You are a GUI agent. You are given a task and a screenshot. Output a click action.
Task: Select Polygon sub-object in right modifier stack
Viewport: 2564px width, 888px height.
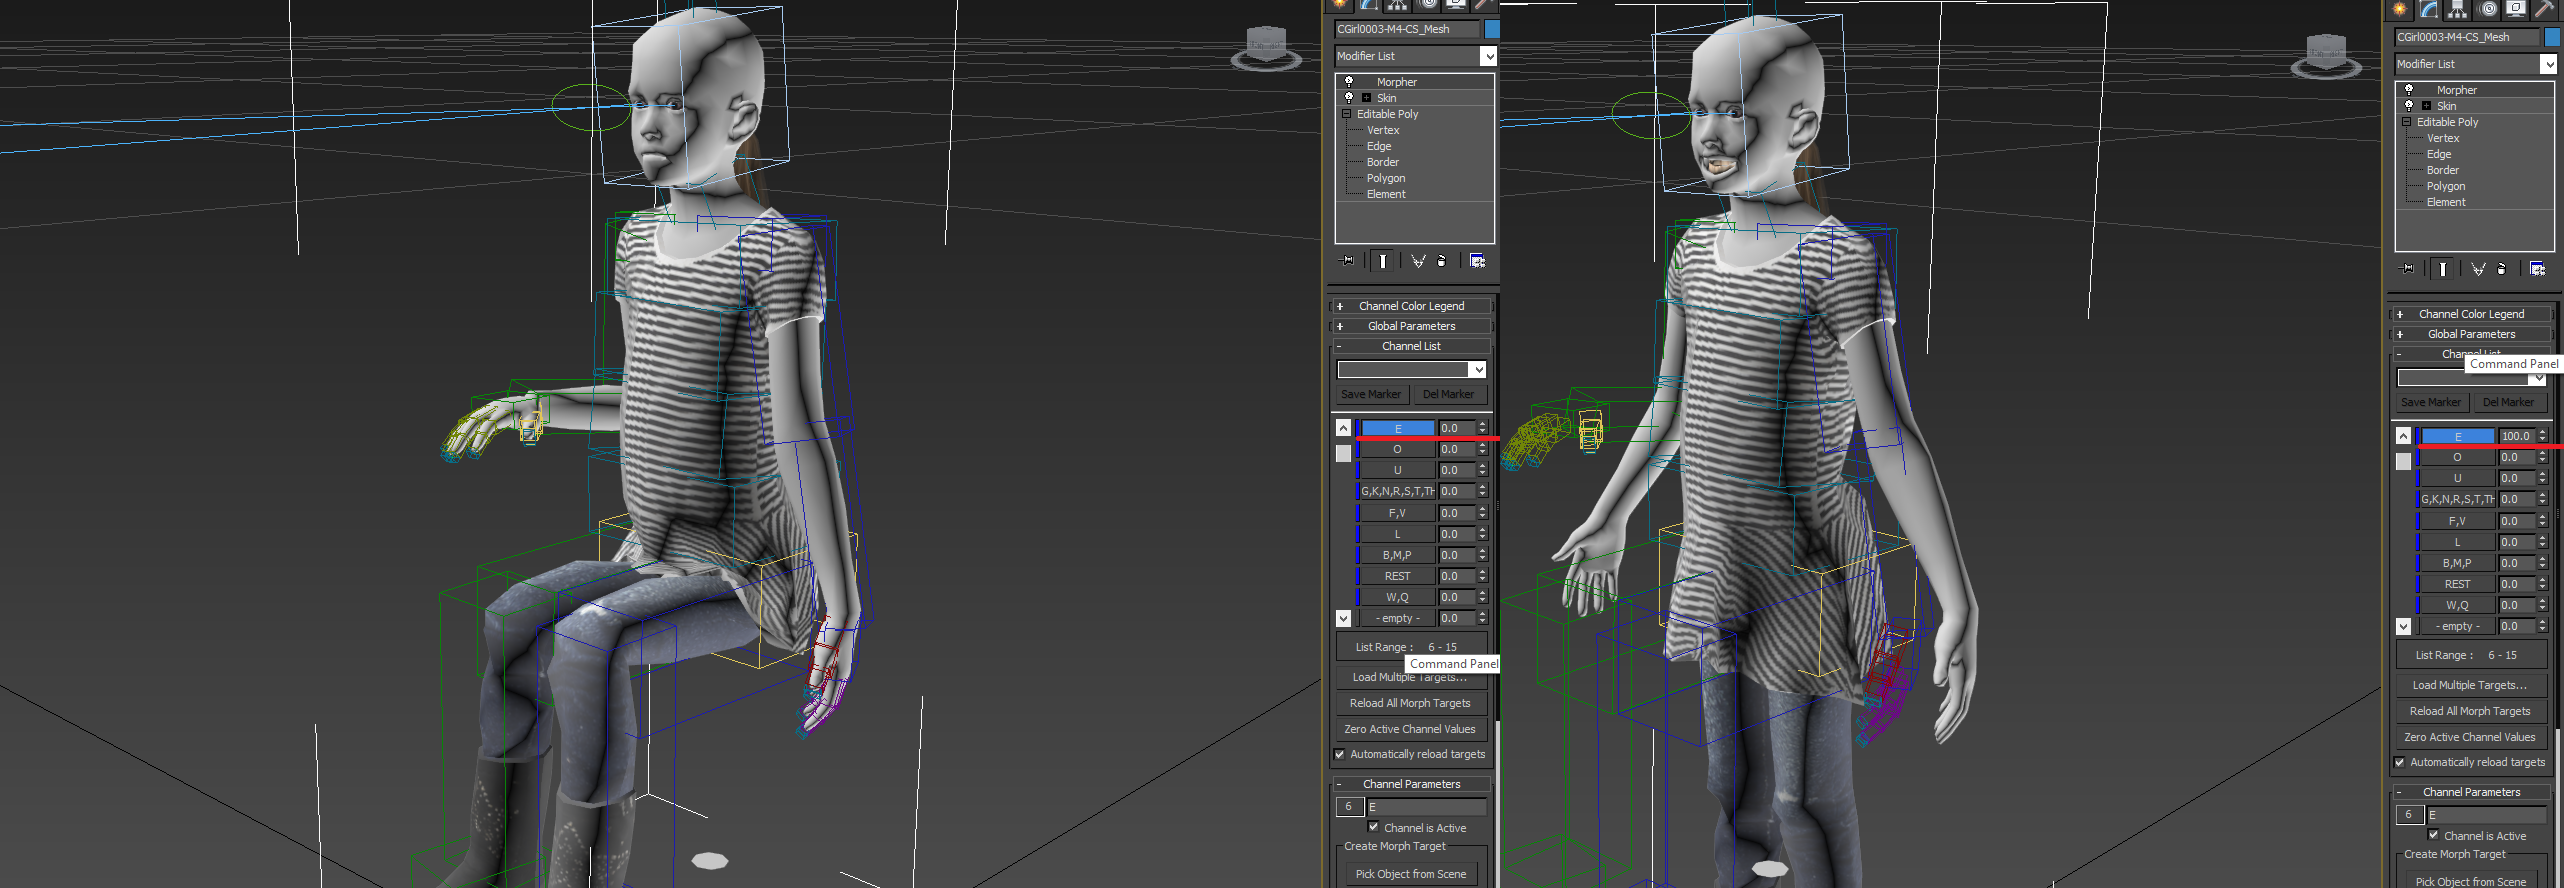(x=2445, y=186)
